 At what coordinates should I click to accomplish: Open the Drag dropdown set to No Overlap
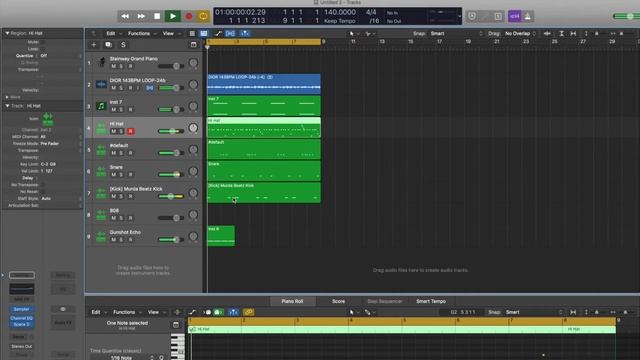(x=520, y=33)
